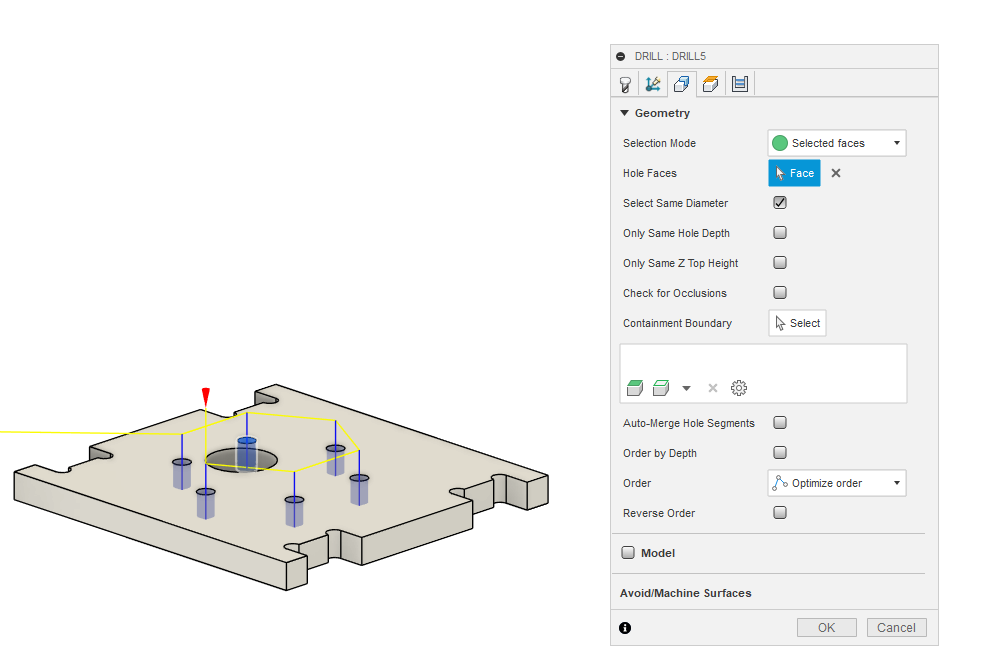Image resolution: width=987 pixels, height=665 pixels.
Task: Clear the Hole Faces selection
Action: [836, 173]
